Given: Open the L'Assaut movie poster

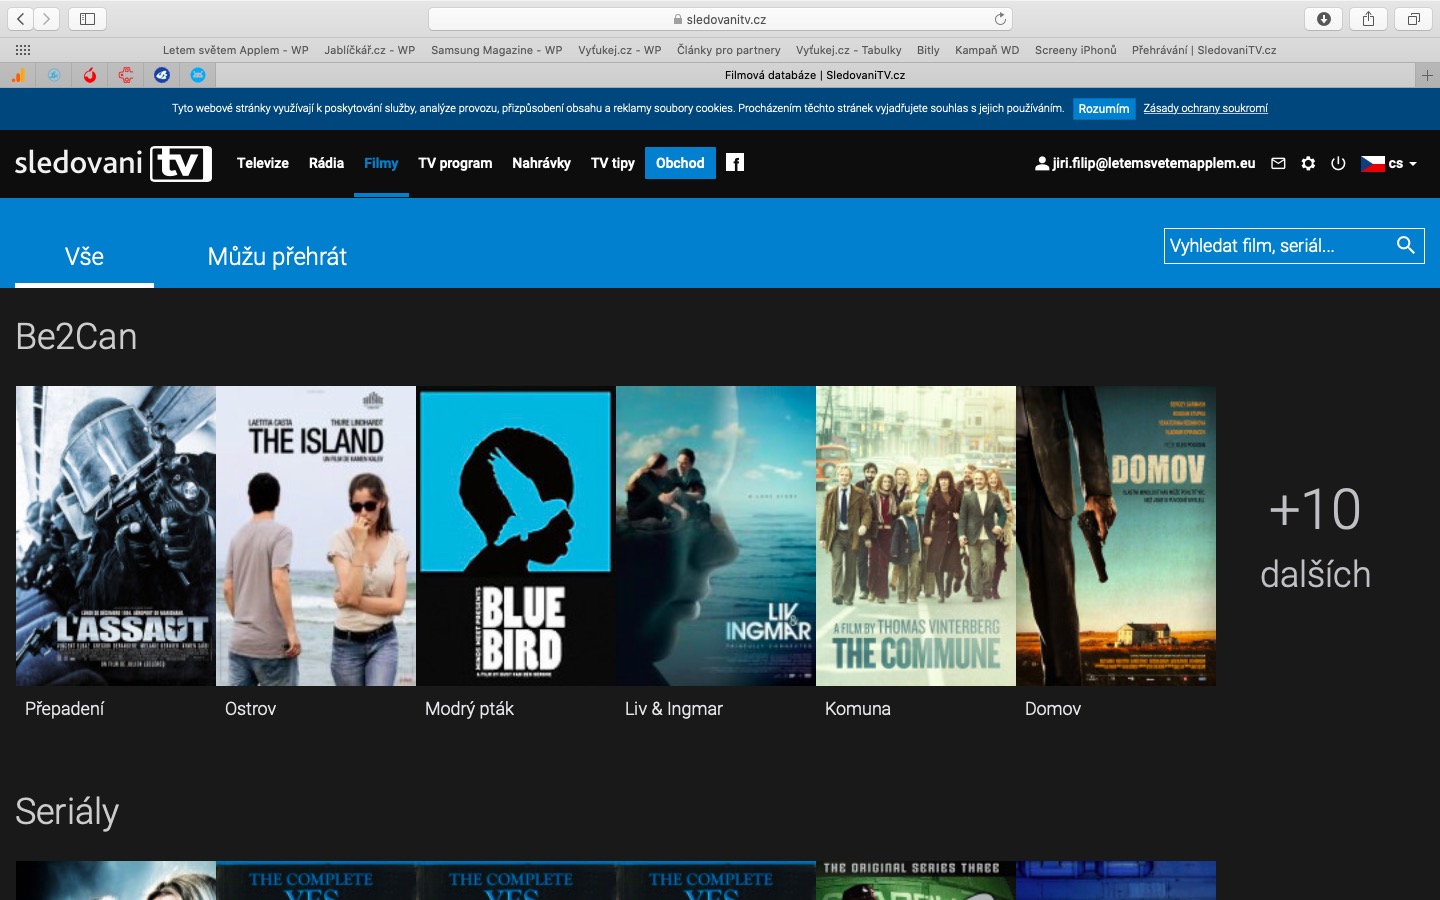Looking at the screenshot, I should click(116, 536).
